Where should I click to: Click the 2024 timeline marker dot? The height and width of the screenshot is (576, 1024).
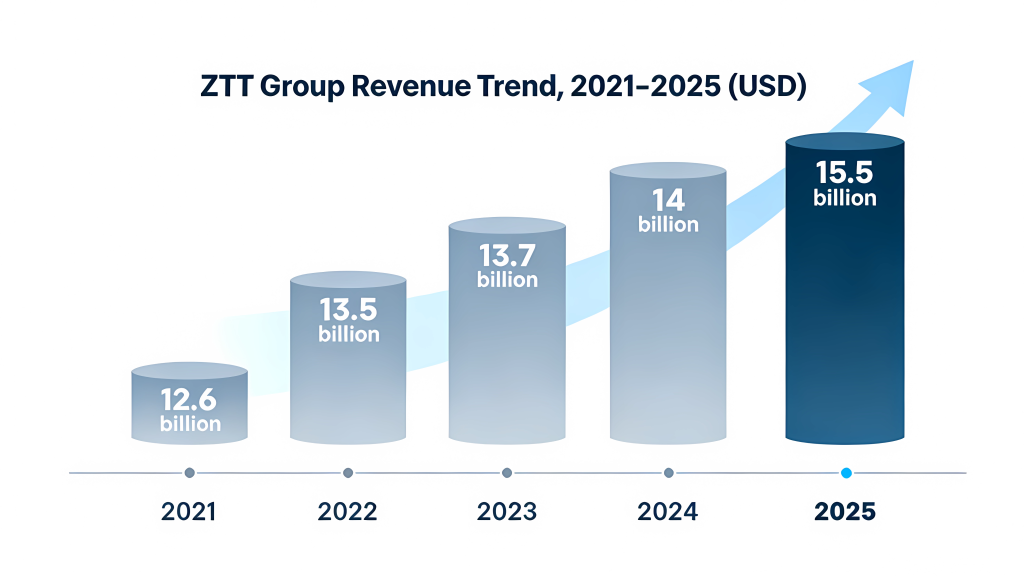[668, 473]
